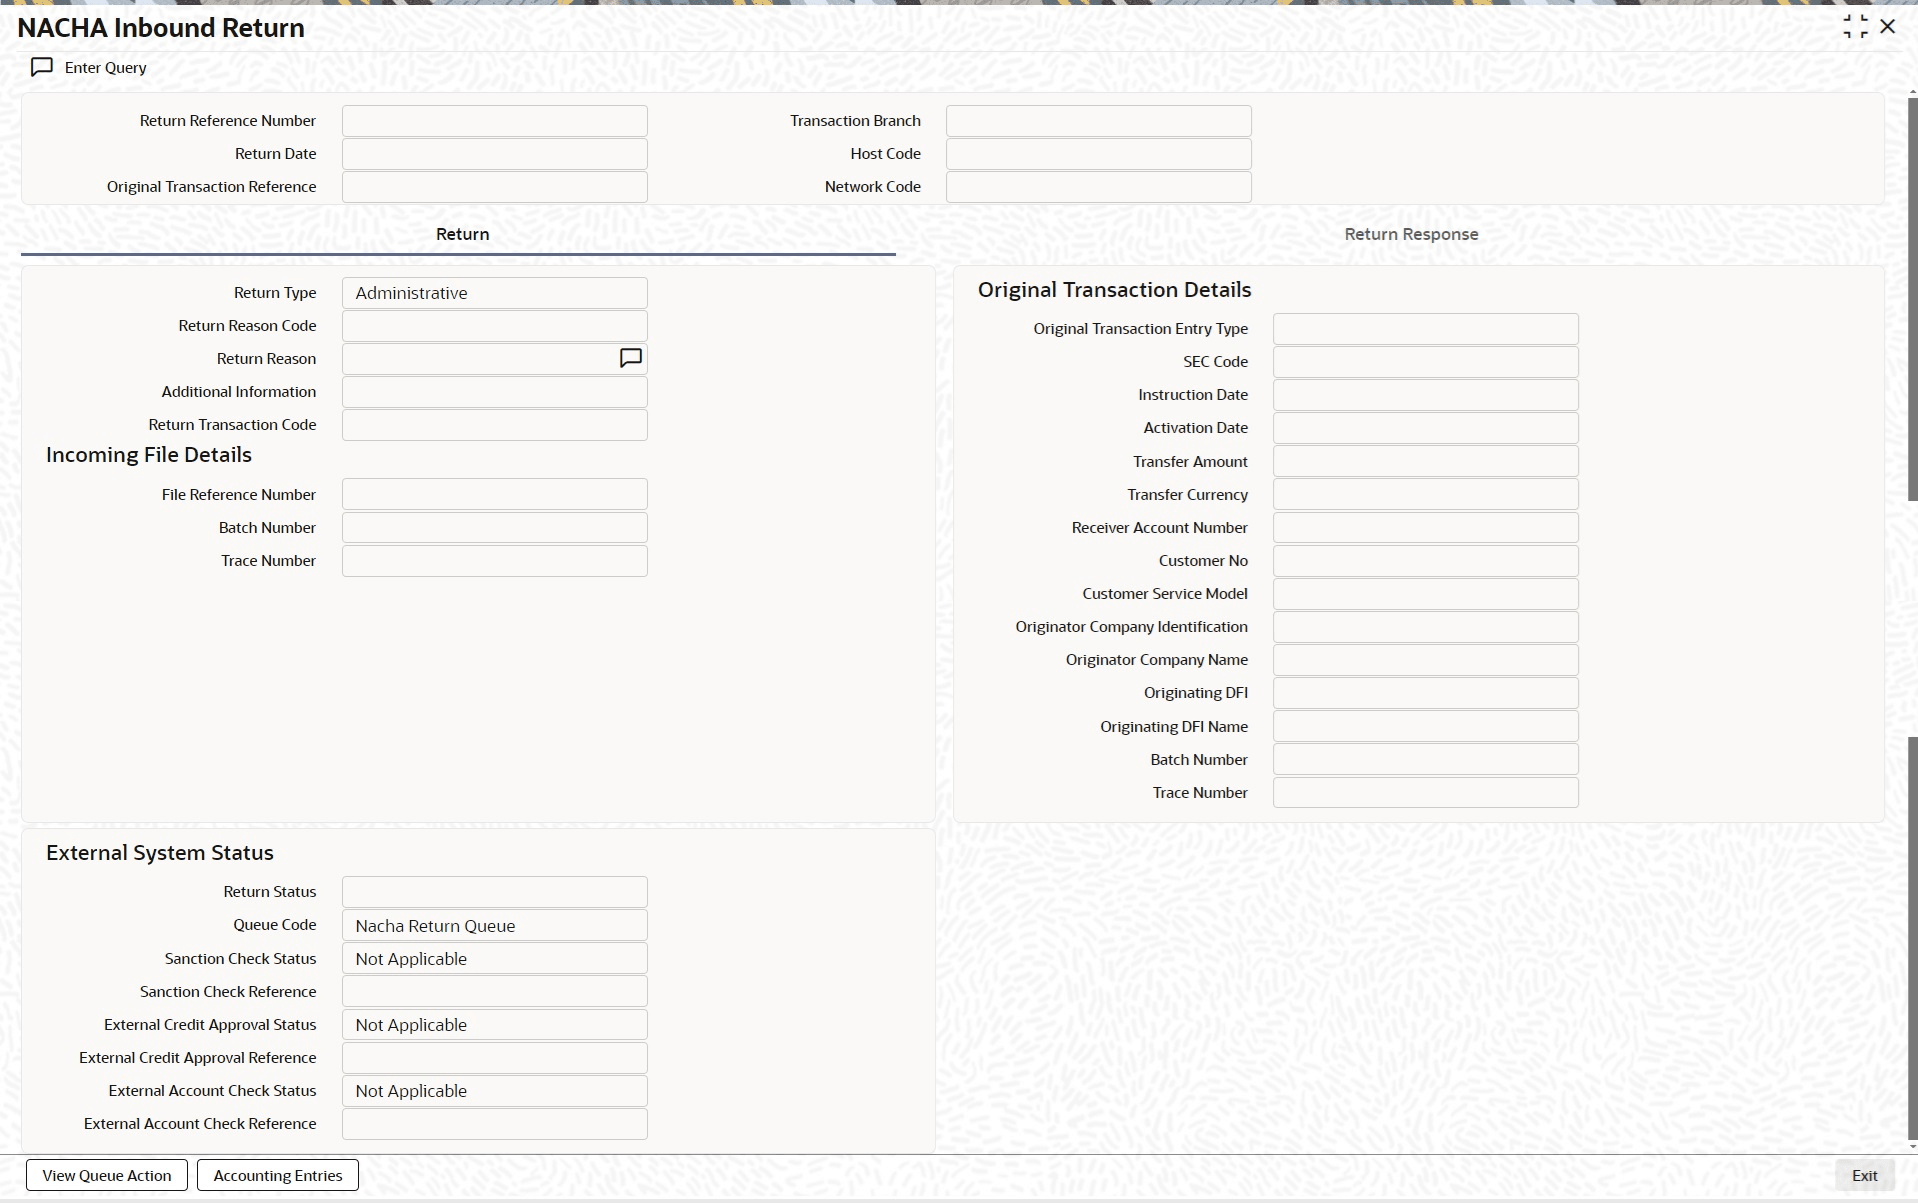Focus the SEC Code field
Image resolution: width=1918 pixels, height=1204 pixels.
click(1426, 362)
